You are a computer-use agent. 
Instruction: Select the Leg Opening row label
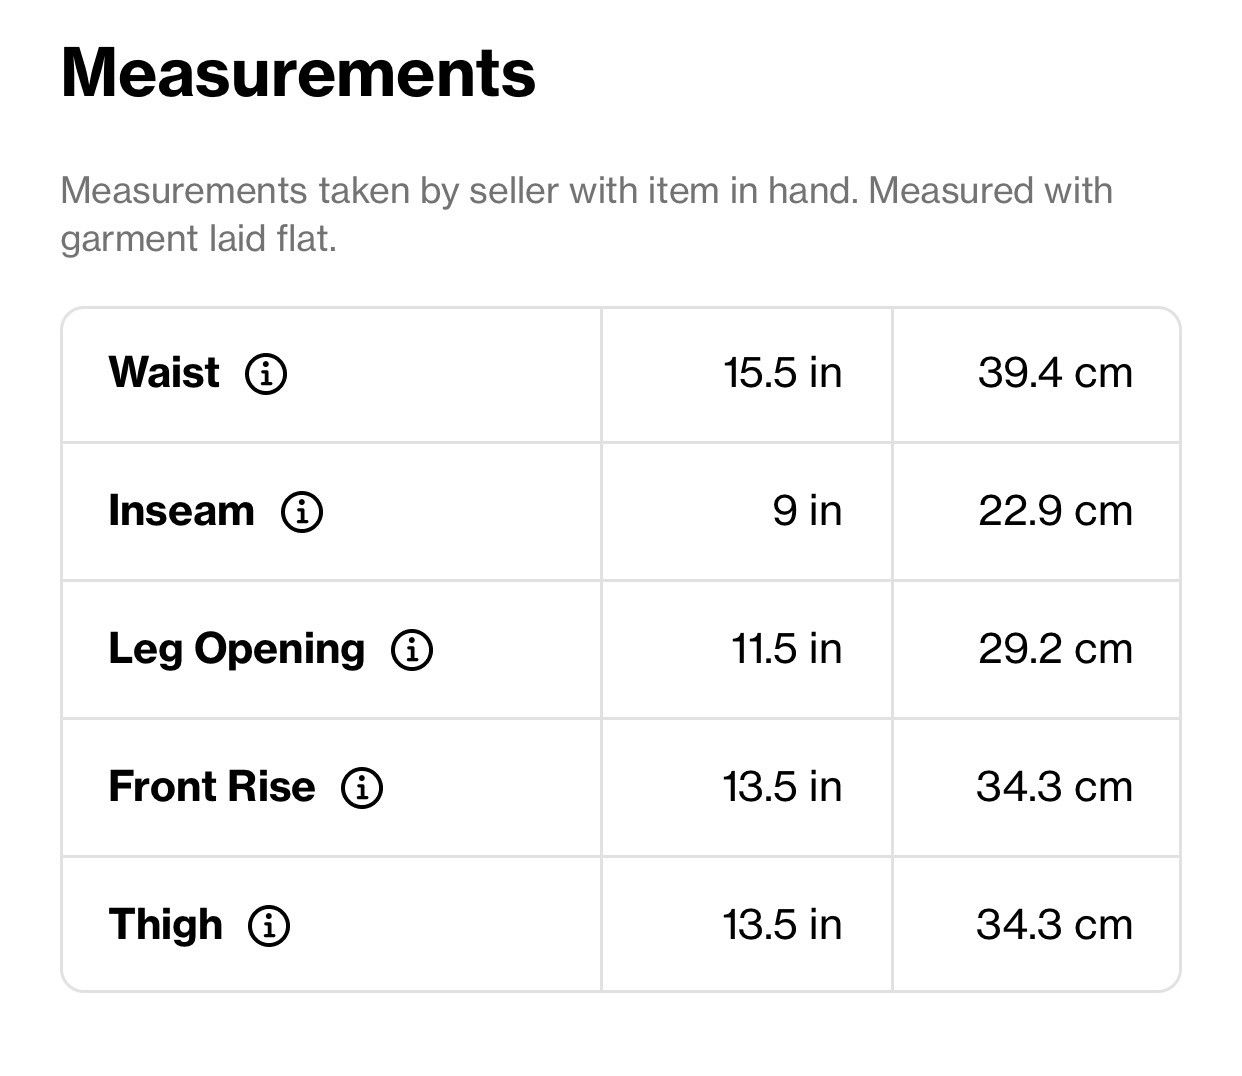(236, 650)
